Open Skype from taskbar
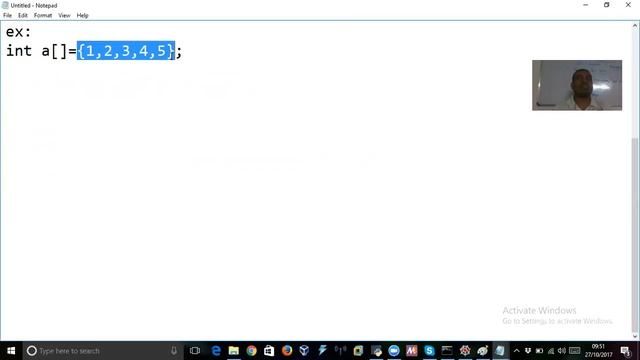Screen dimensions: 640x360 click(x=429, y=351)
